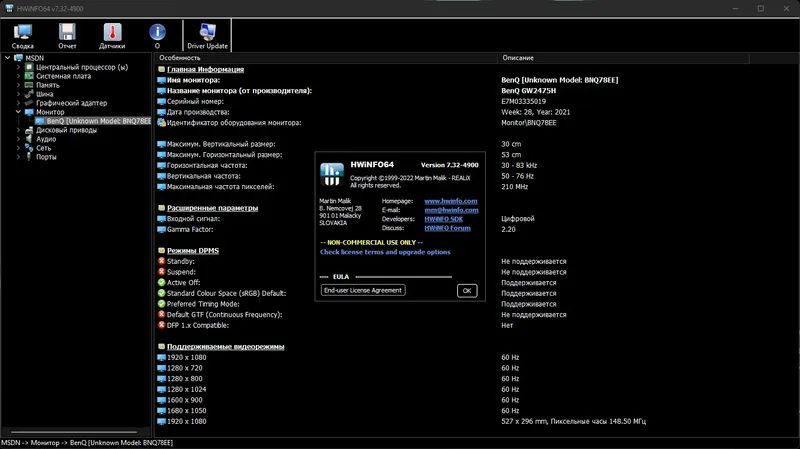Click the Главная Информация section heading
Image resolution: width=800 pixels, height=449 pixels.
(205, 69)
